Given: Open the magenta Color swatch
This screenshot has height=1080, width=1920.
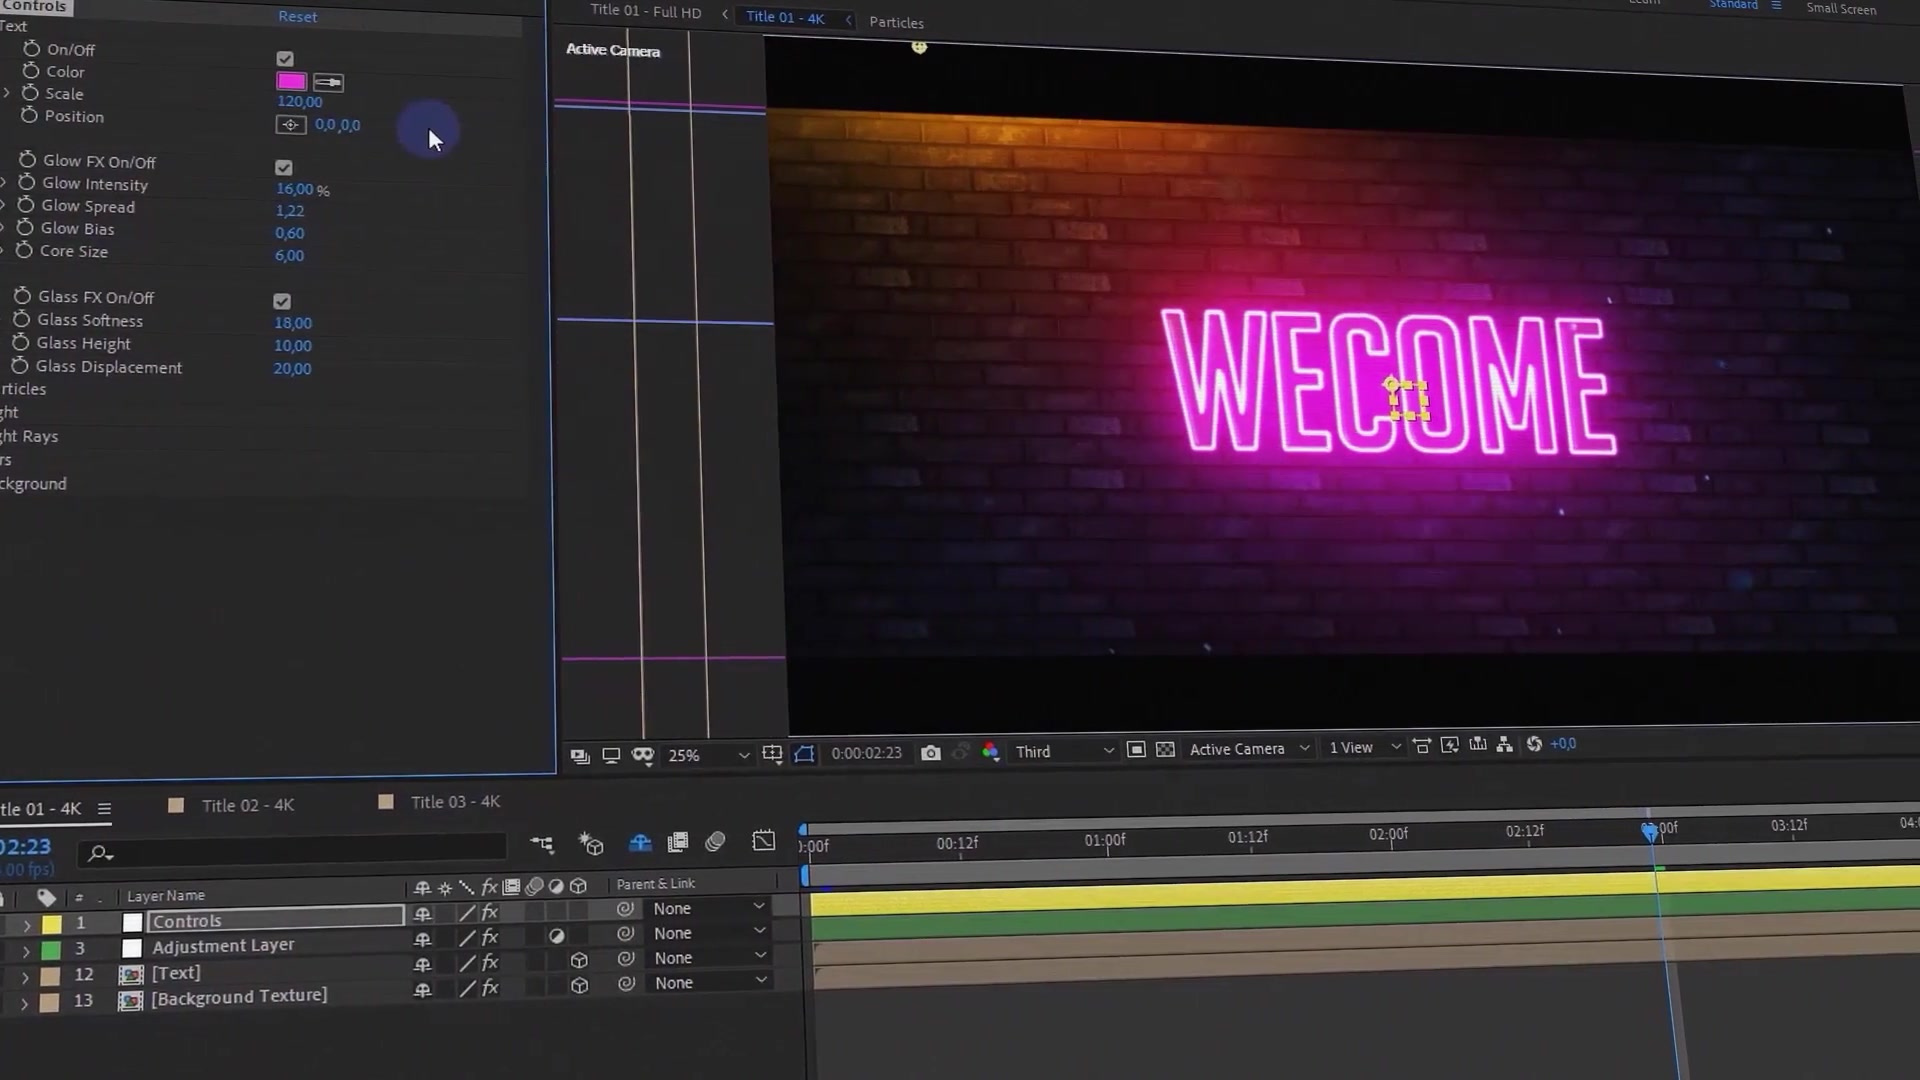Looking at the screenshot, I should tap(291, 82).
